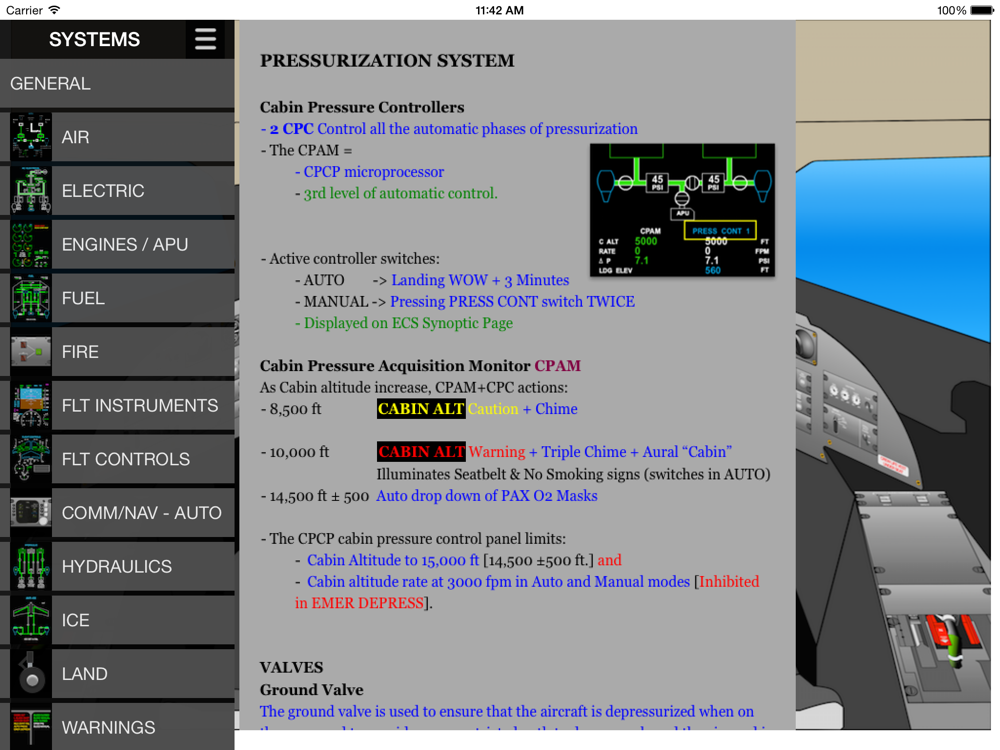This screenshot has width=1000, height=750.
Task: Click the PRESSURIZATION SYSTEM heading
Action: point(387,61)
